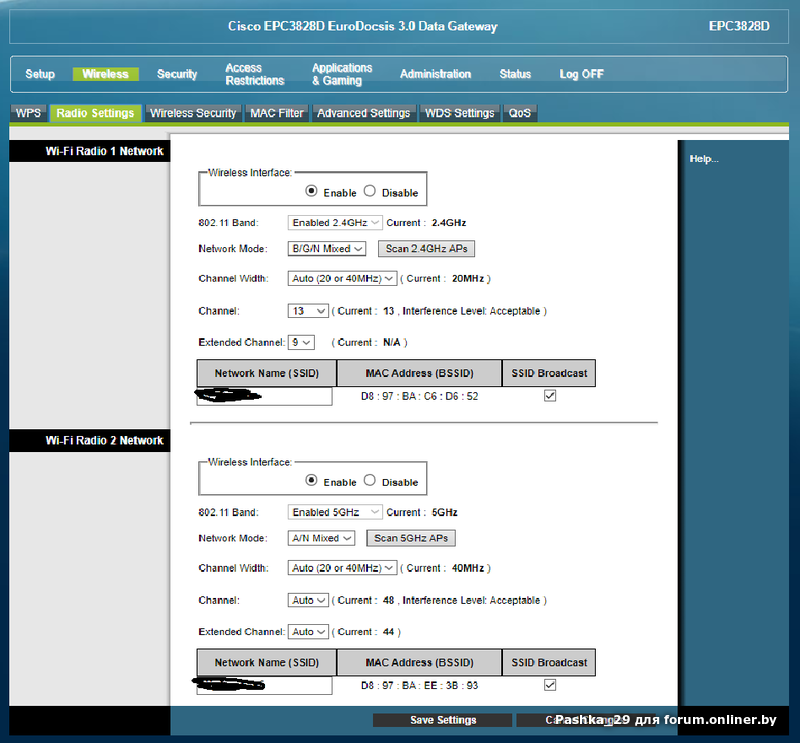Open Radio 2 Channel Width dropdown
Screen dimensions: 800x743
point(342,568)
